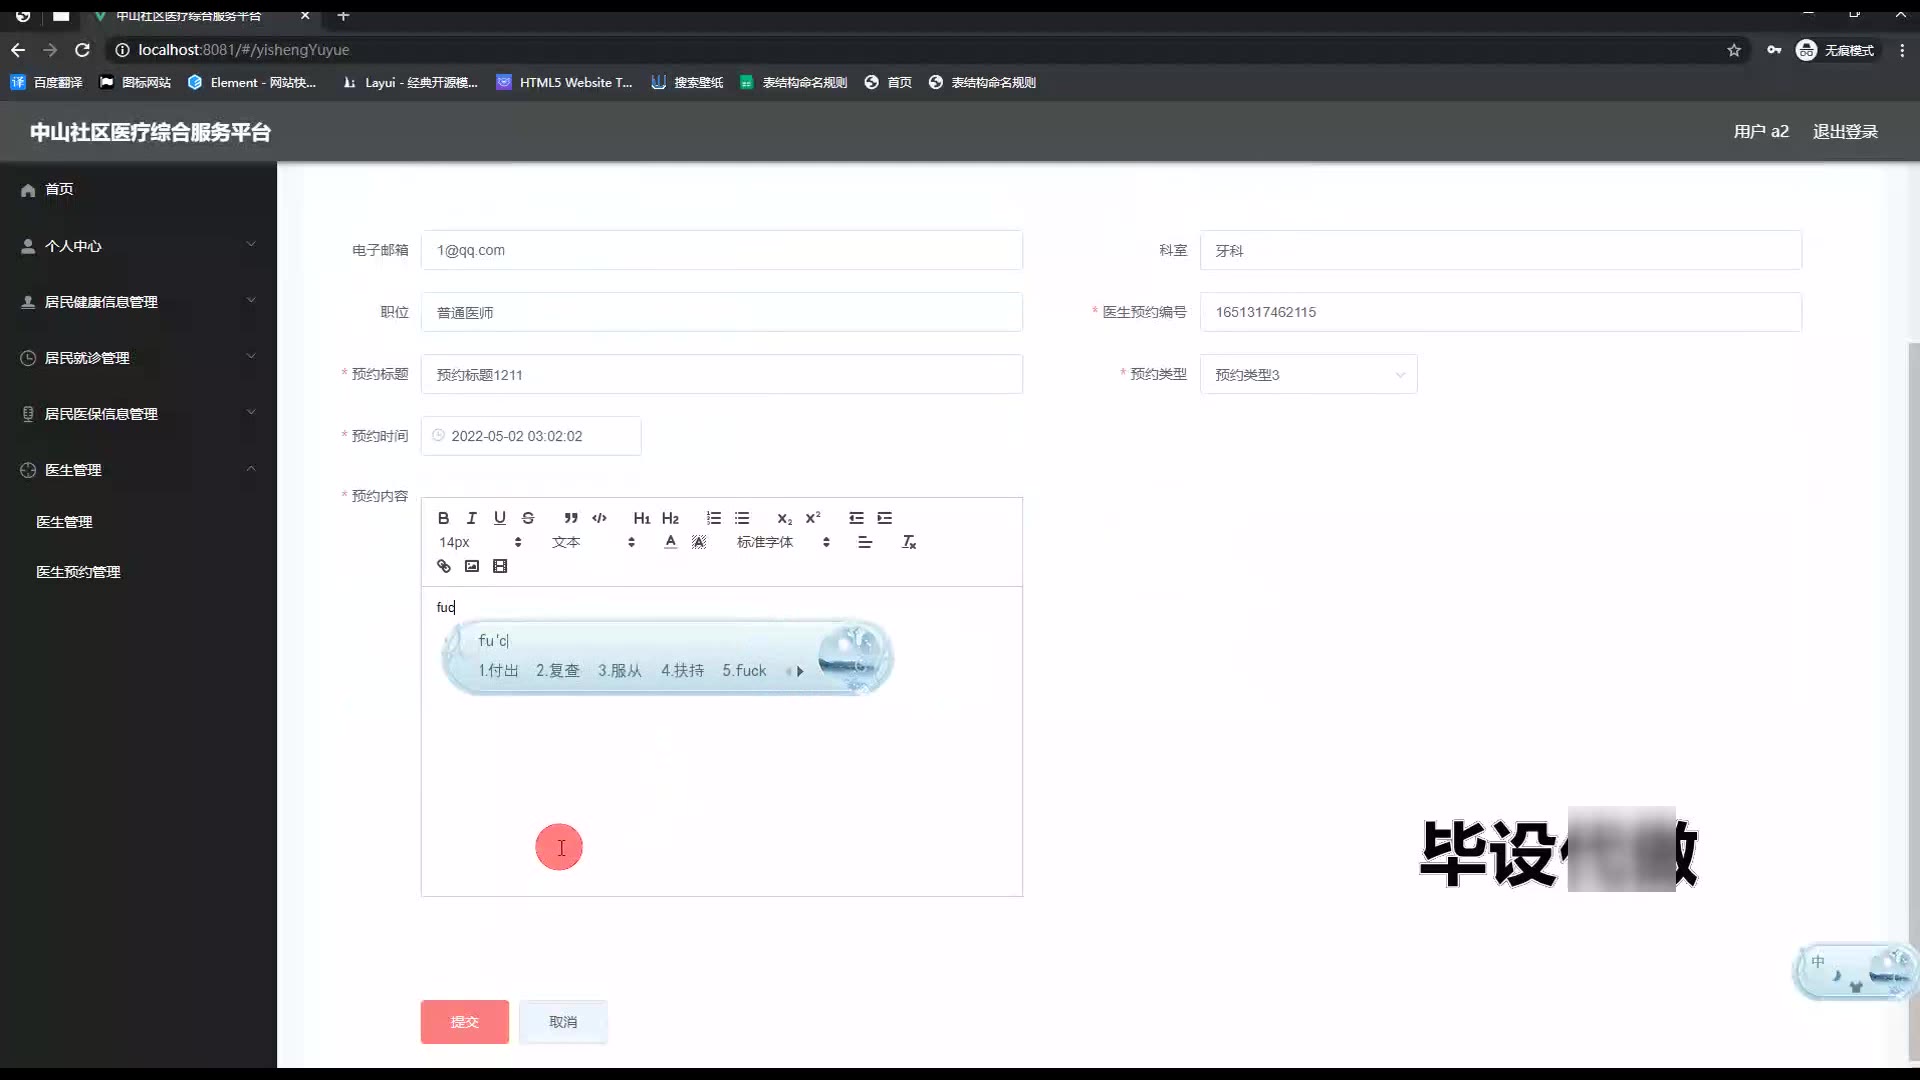
Task: Click the insert video icon
Action: [x=500, y=566]
